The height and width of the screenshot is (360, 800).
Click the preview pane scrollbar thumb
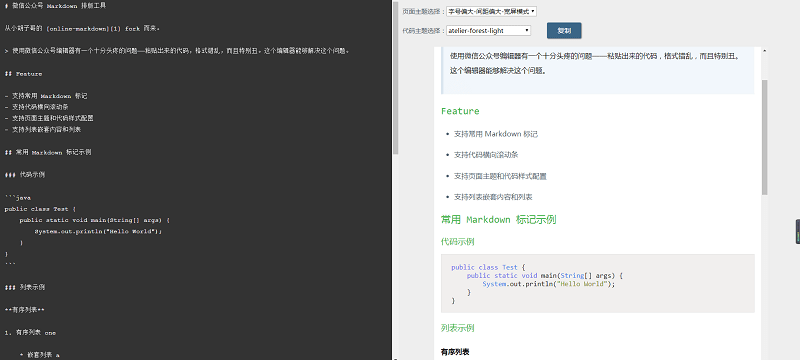click(764, 137)
